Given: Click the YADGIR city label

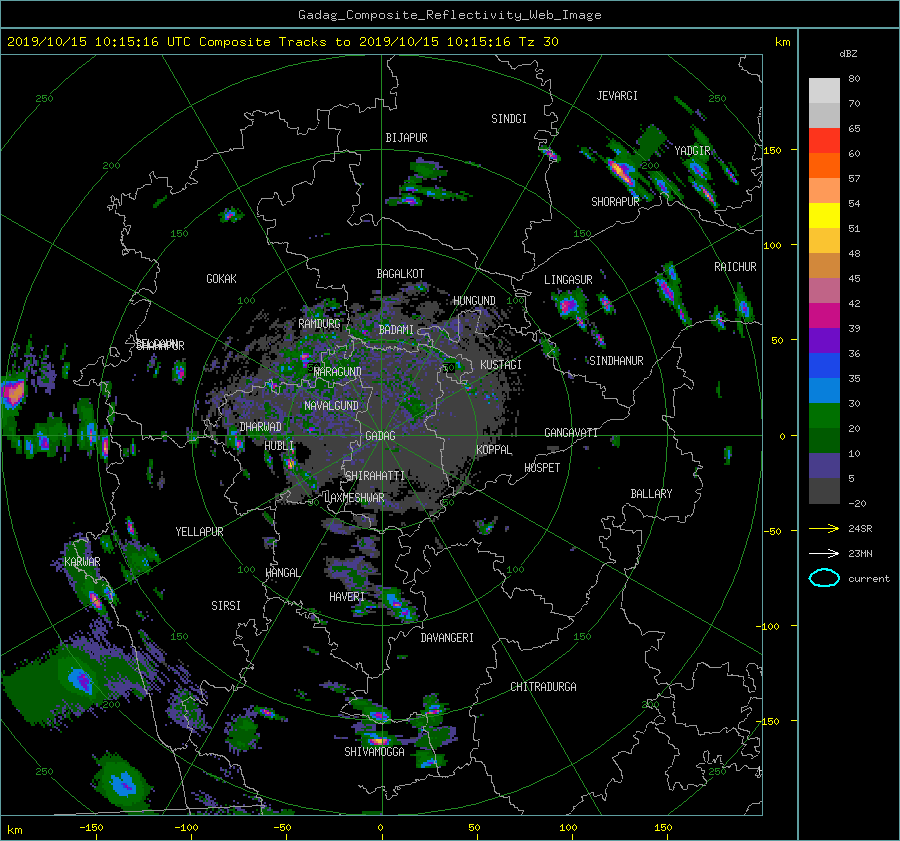Looking at the screenshot, I should (x=692, y=151).
